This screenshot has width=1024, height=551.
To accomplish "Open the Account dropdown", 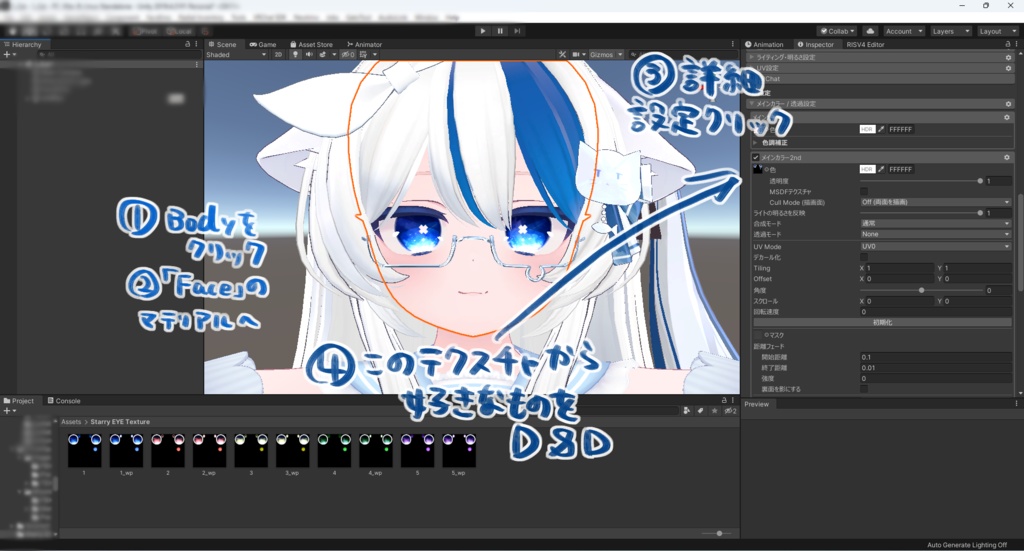I will [904, 31].
